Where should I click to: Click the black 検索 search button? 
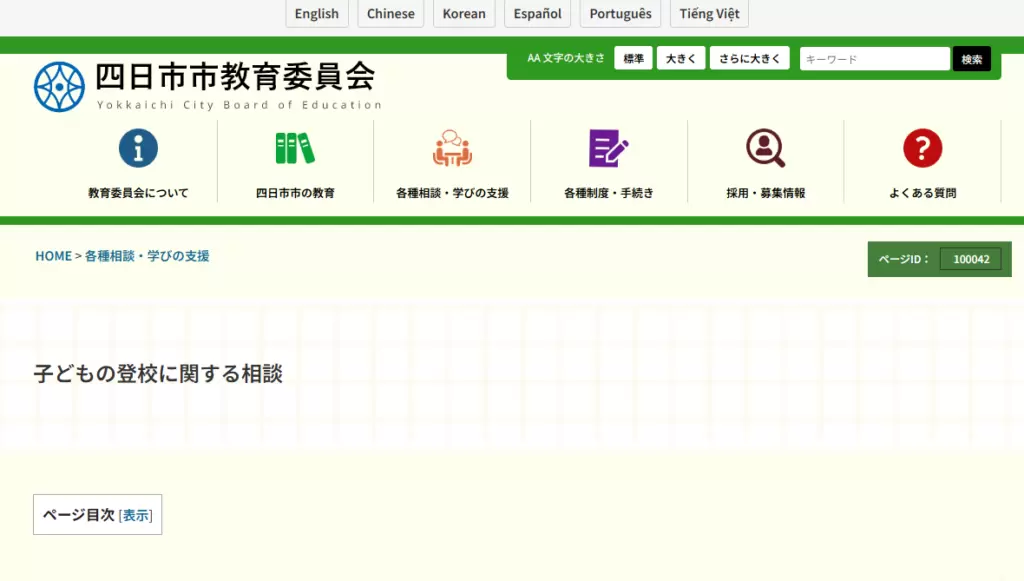click(x=972, y=59)
